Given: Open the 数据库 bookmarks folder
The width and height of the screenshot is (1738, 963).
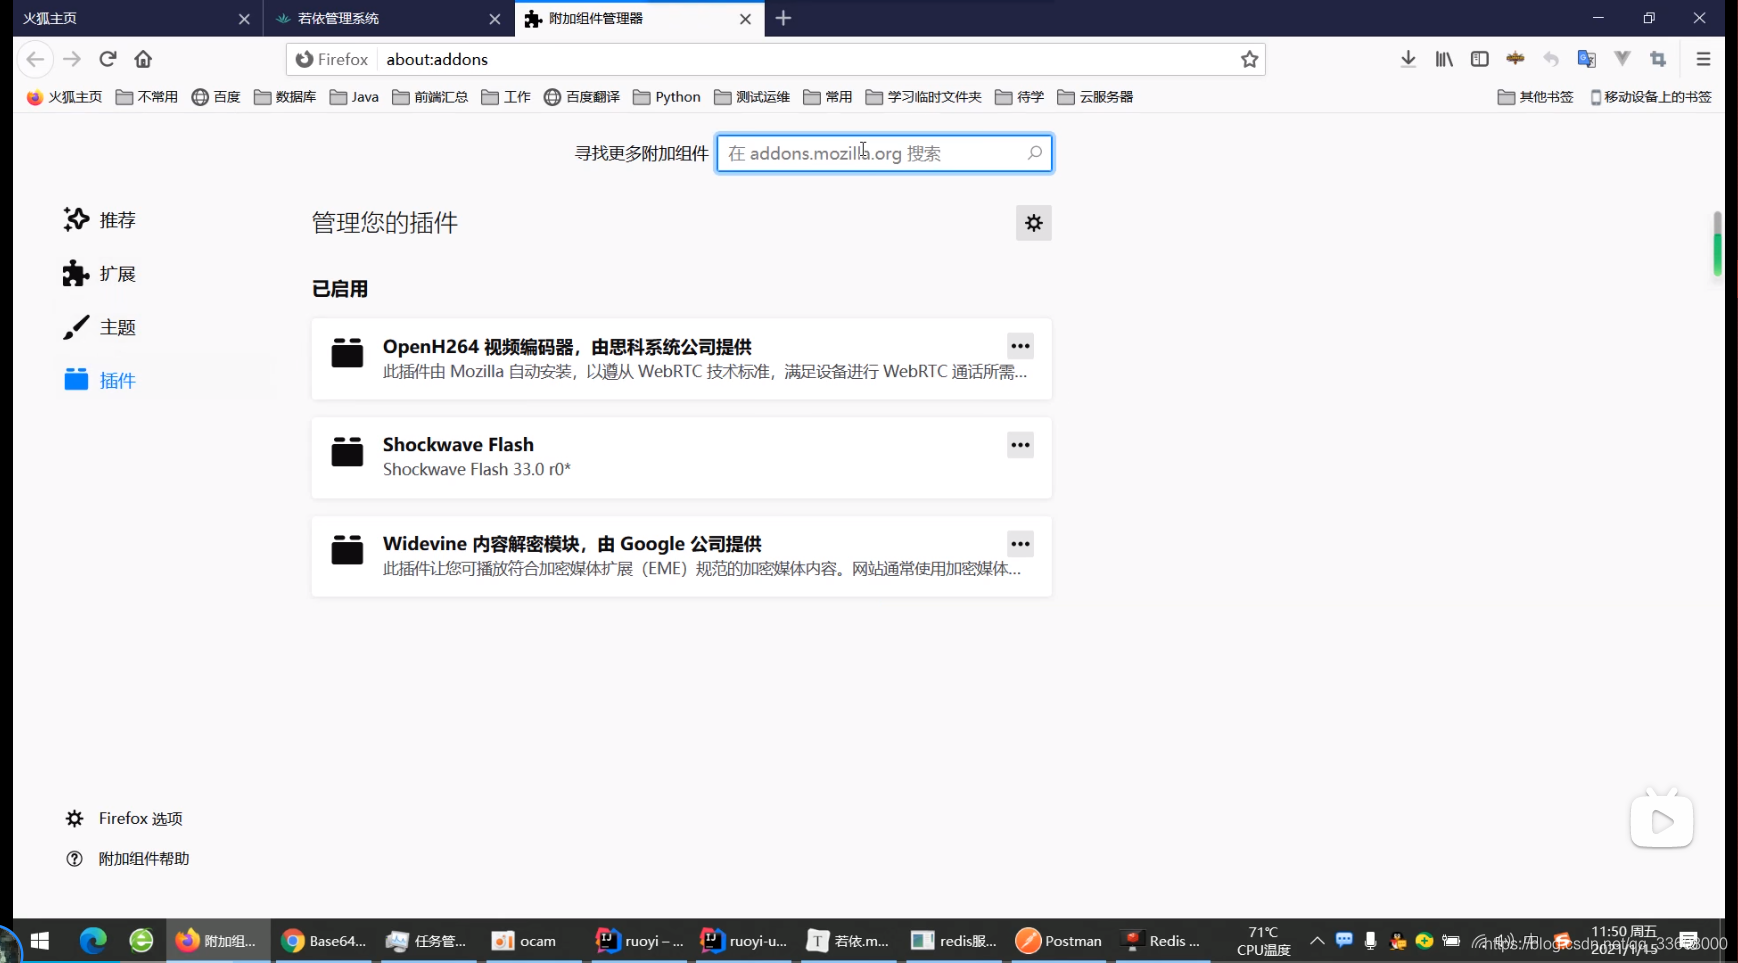Looking at the screenshot, I should click(x=286, y=97).
